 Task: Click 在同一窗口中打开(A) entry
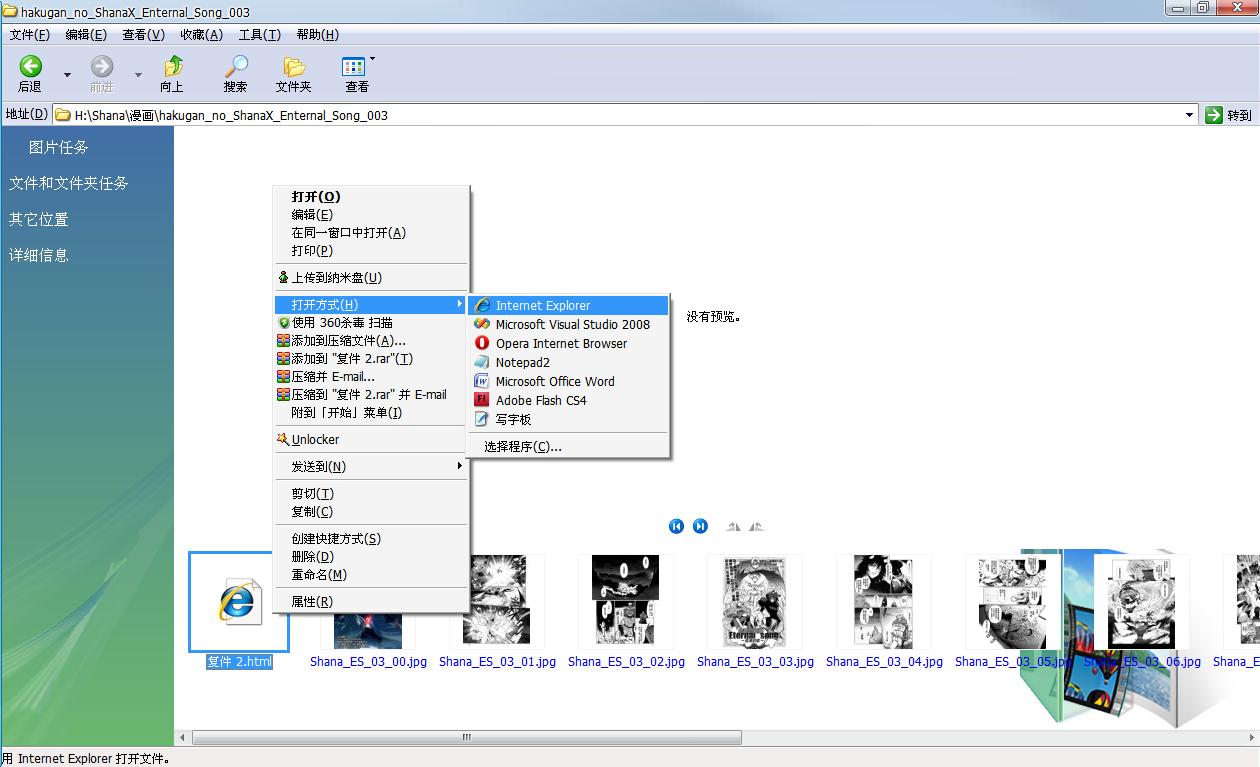coord(371,233)
